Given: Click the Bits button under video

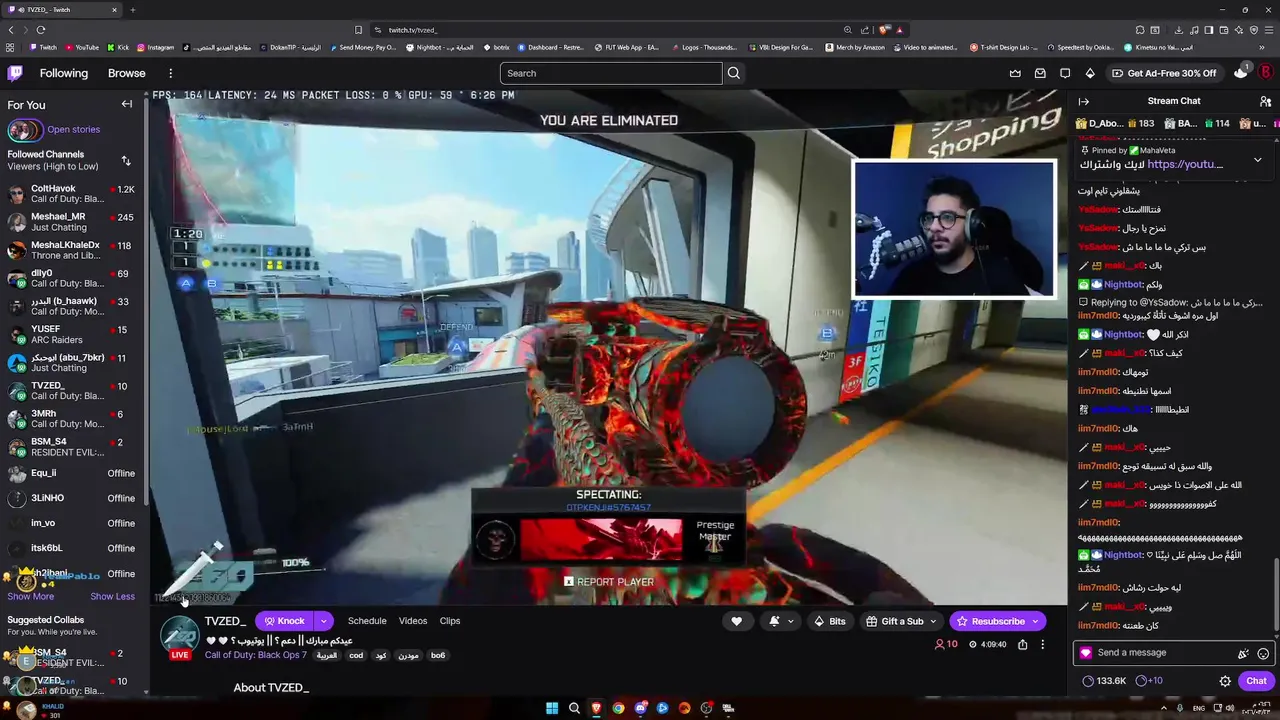Looking at the screenshot, I should (x=830, y=621).
